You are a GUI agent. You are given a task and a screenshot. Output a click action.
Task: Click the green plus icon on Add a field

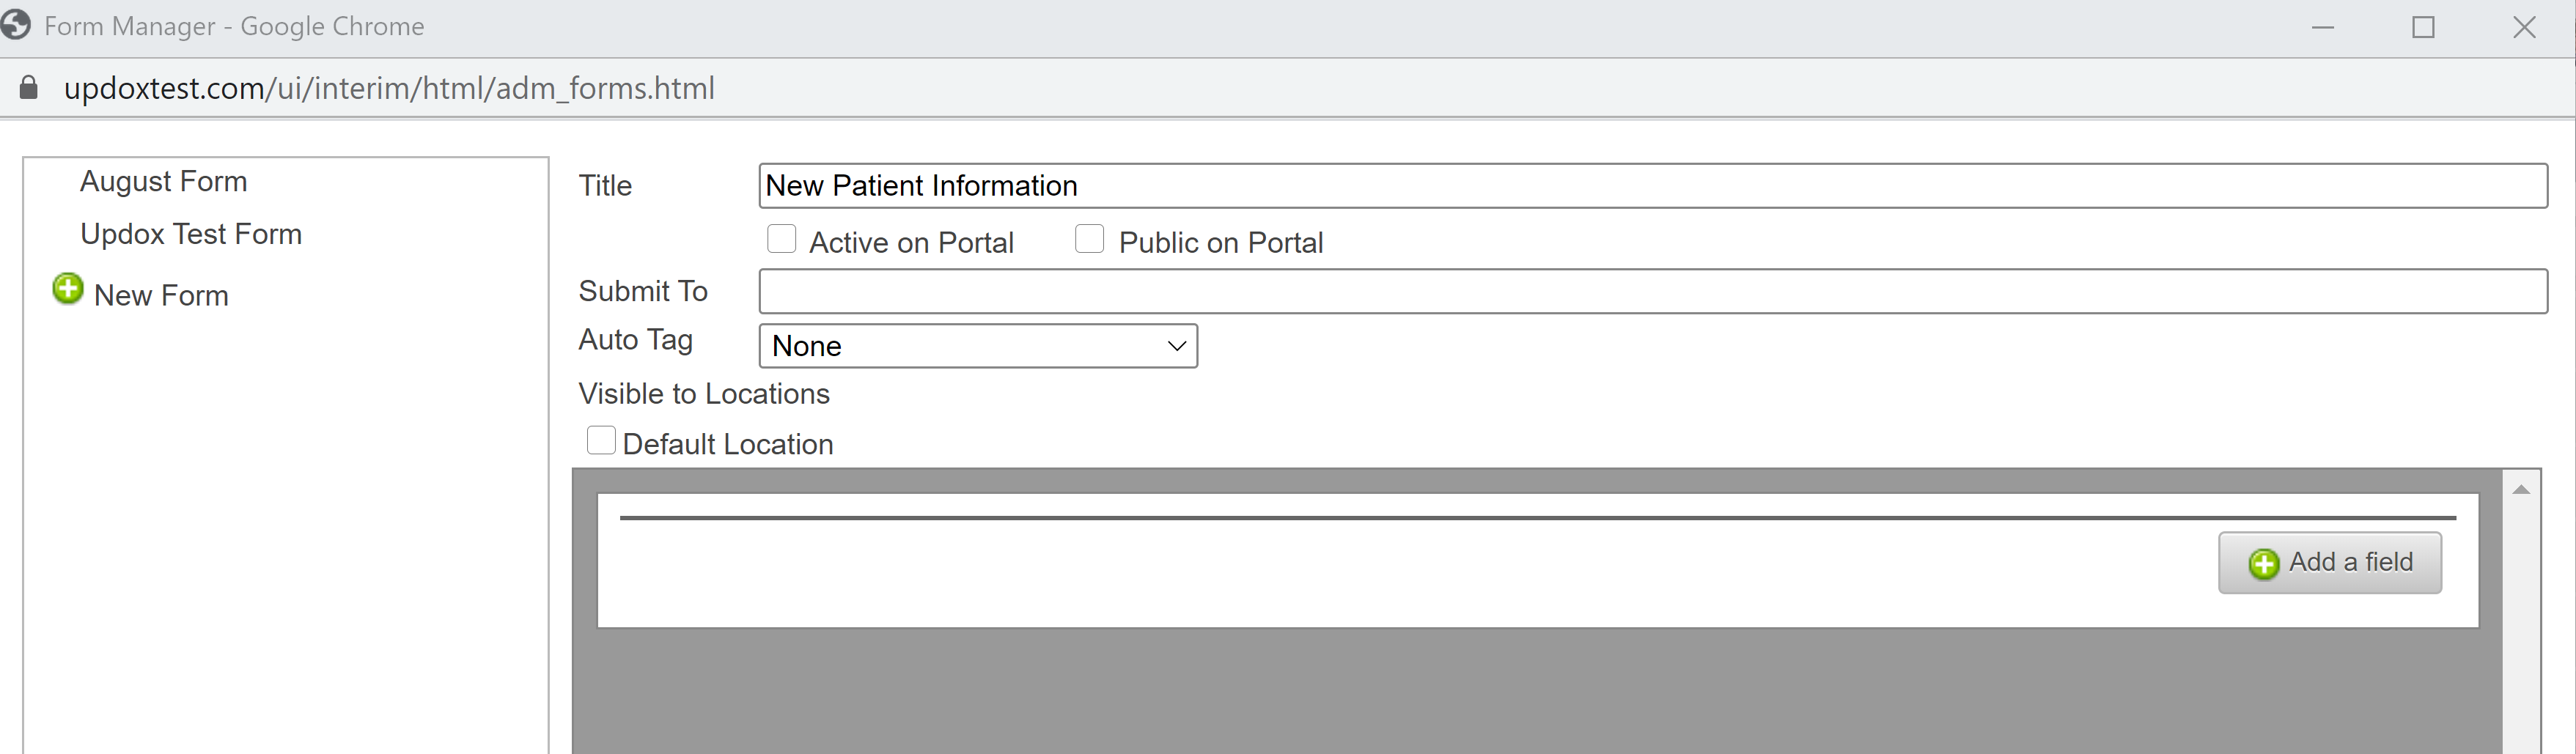(2264, 564)
